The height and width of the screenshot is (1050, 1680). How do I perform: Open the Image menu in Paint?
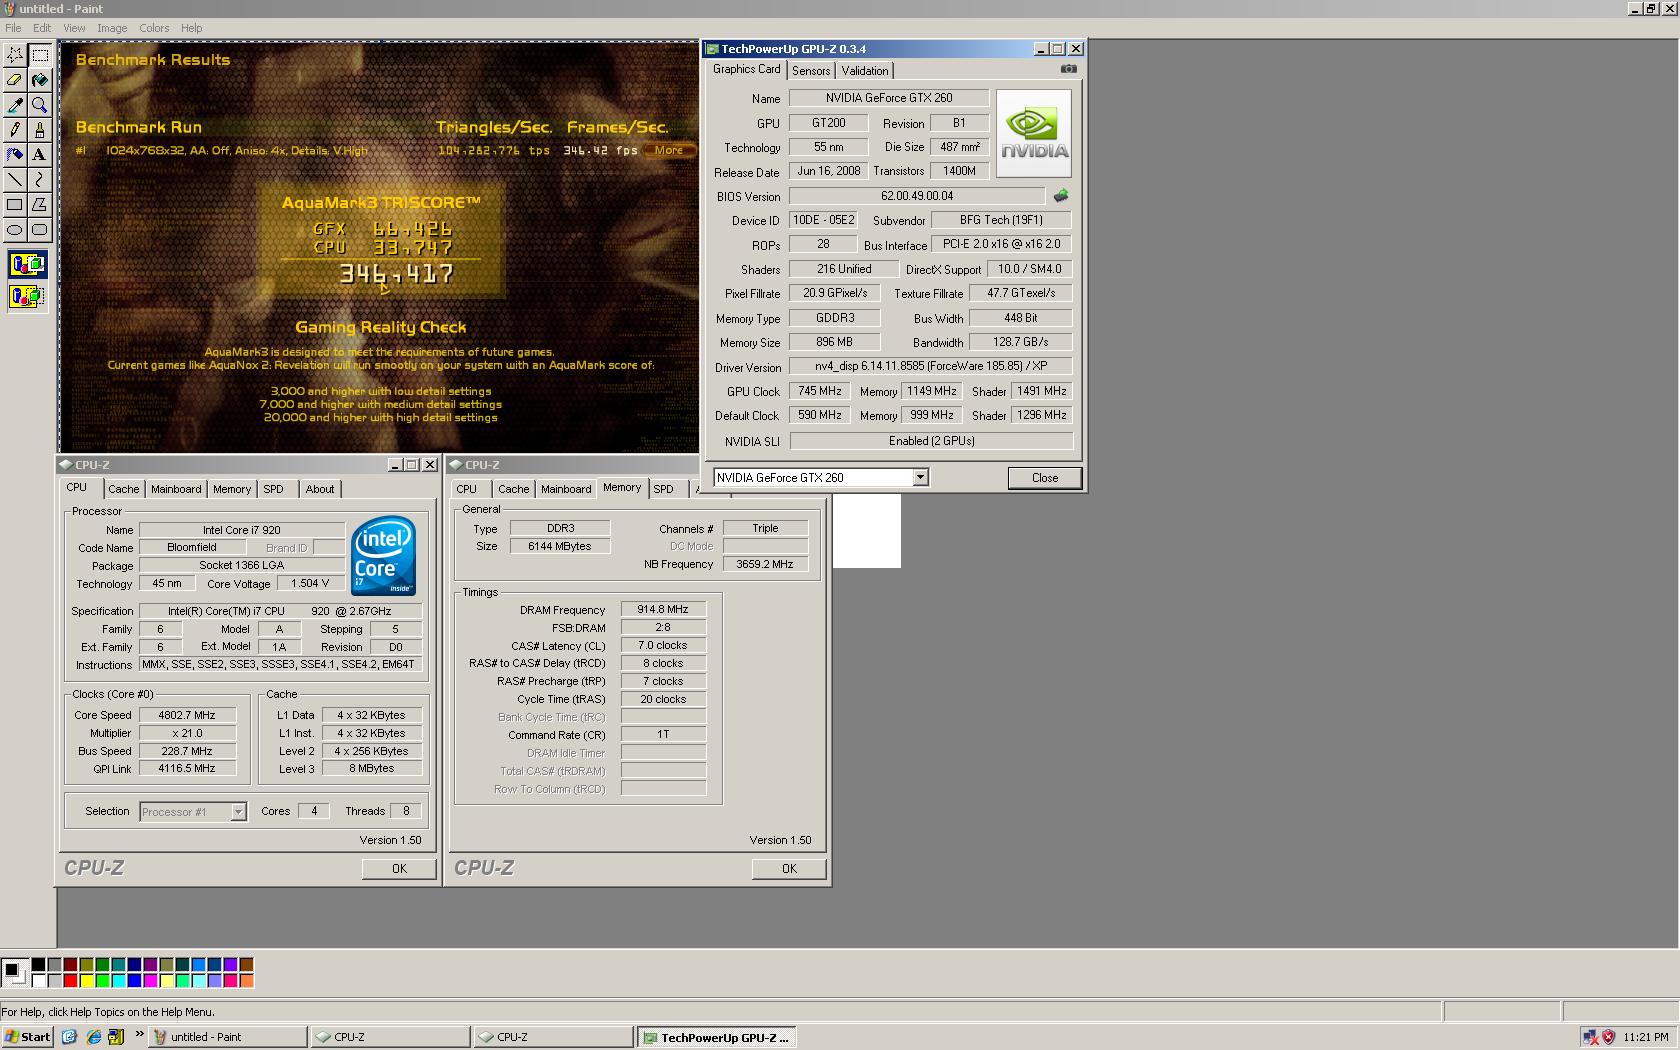(x=112, y=28)
